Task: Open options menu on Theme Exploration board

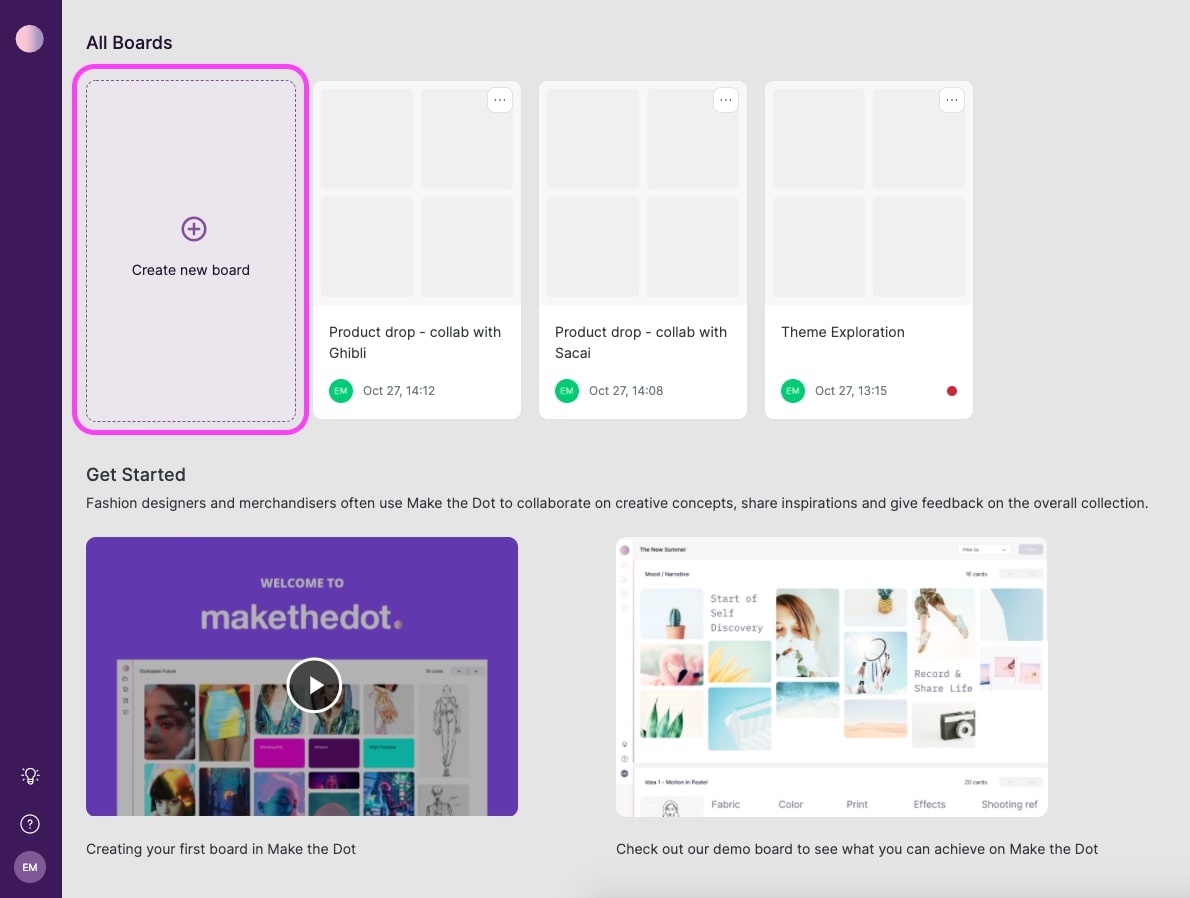Action: [x=952, y=99]
